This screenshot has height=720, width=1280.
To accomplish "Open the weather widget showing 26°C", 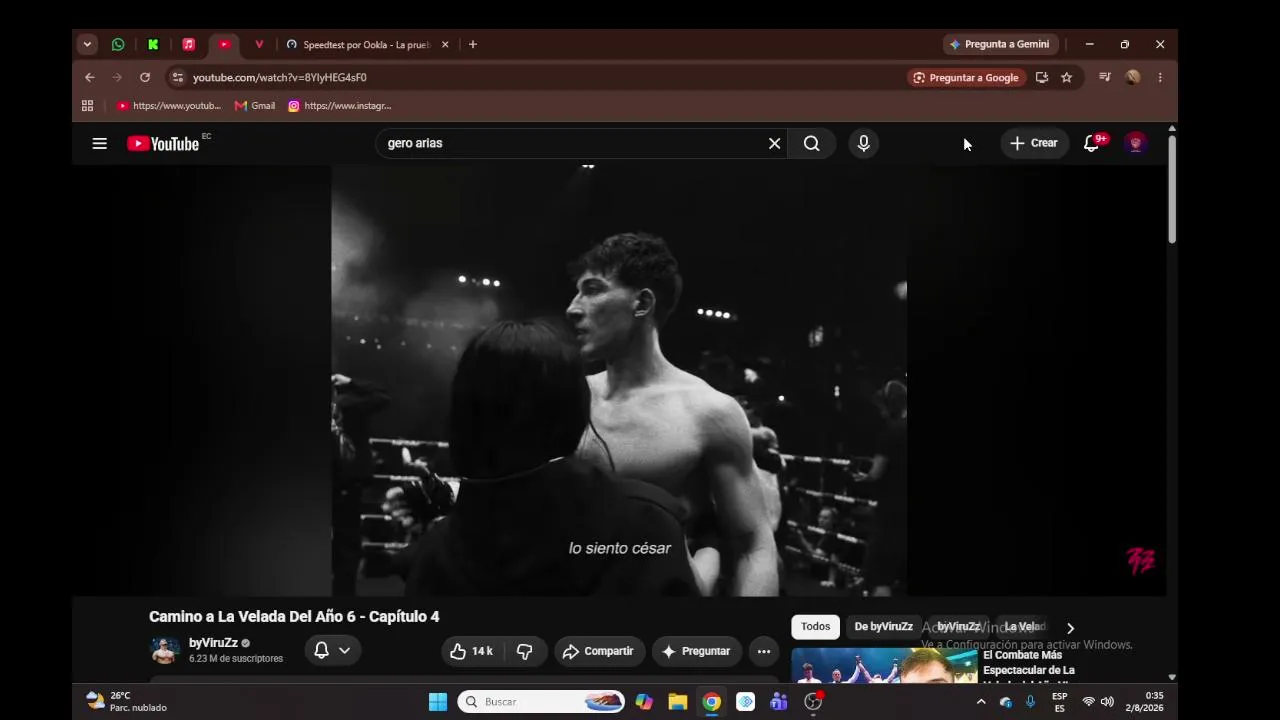I will click(127, 701).
